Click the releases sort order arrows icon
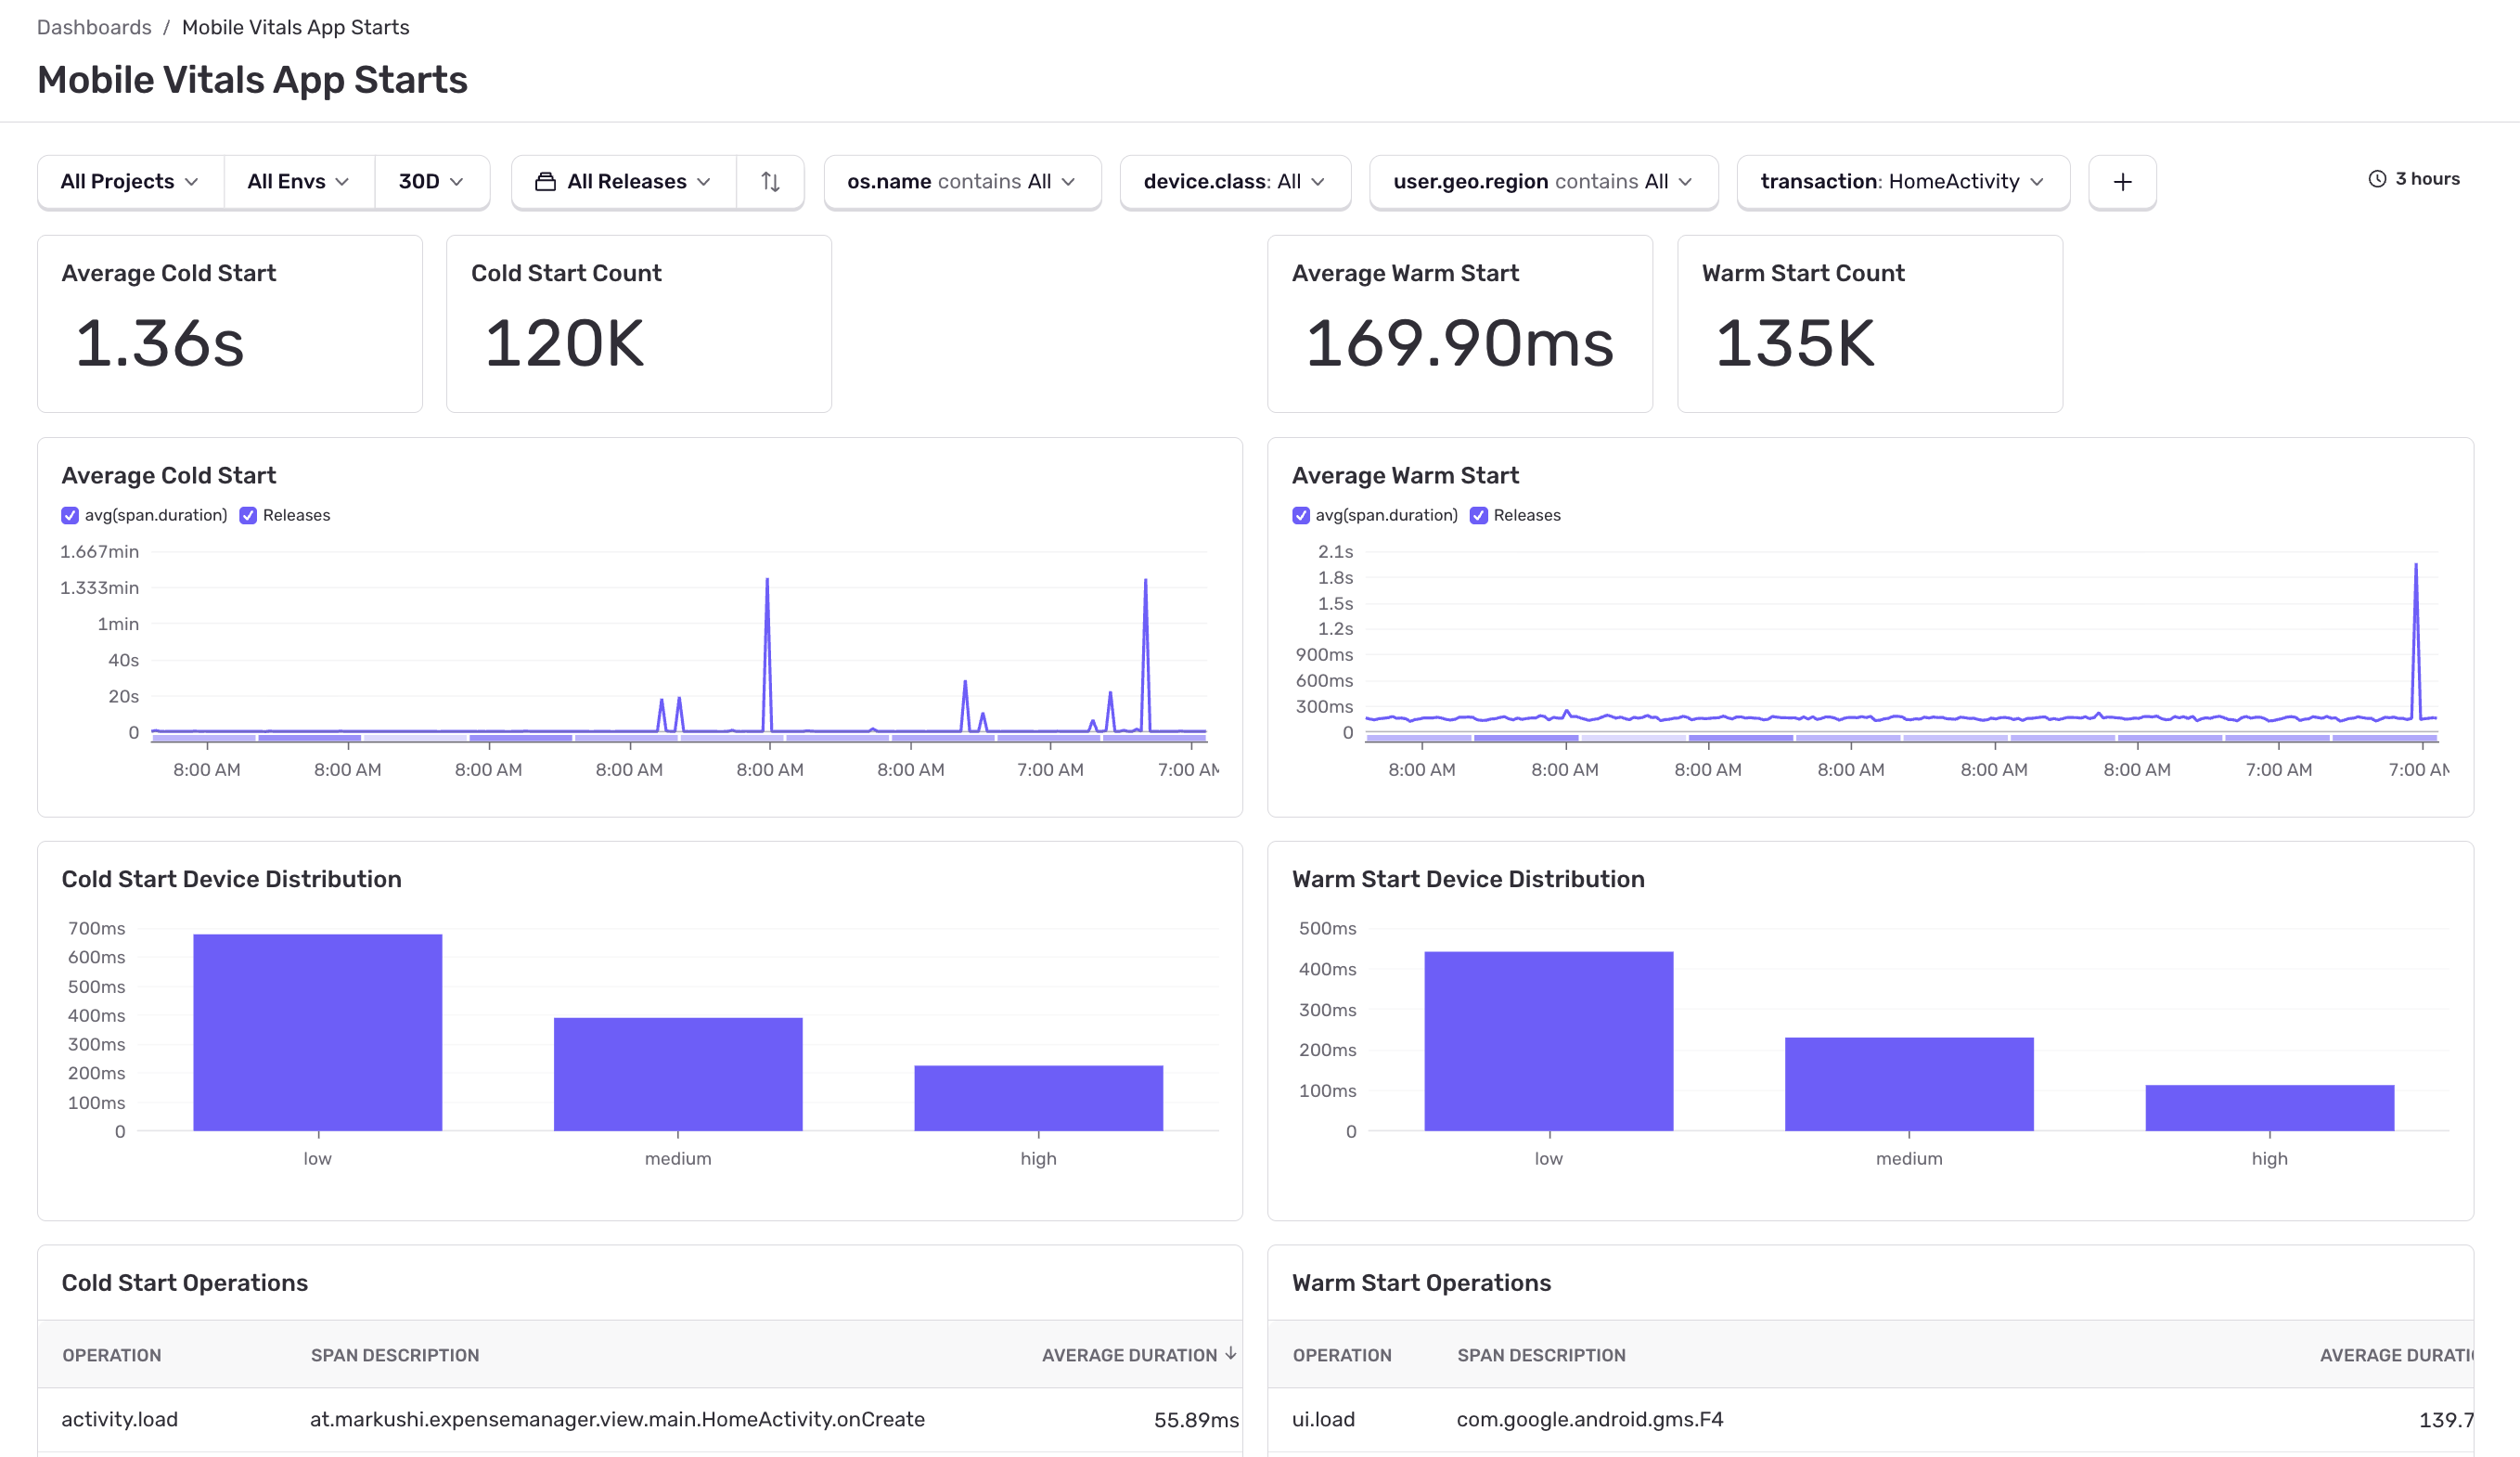The image size is (2520, 1457). pyautogui.click(x=769, y=182)
